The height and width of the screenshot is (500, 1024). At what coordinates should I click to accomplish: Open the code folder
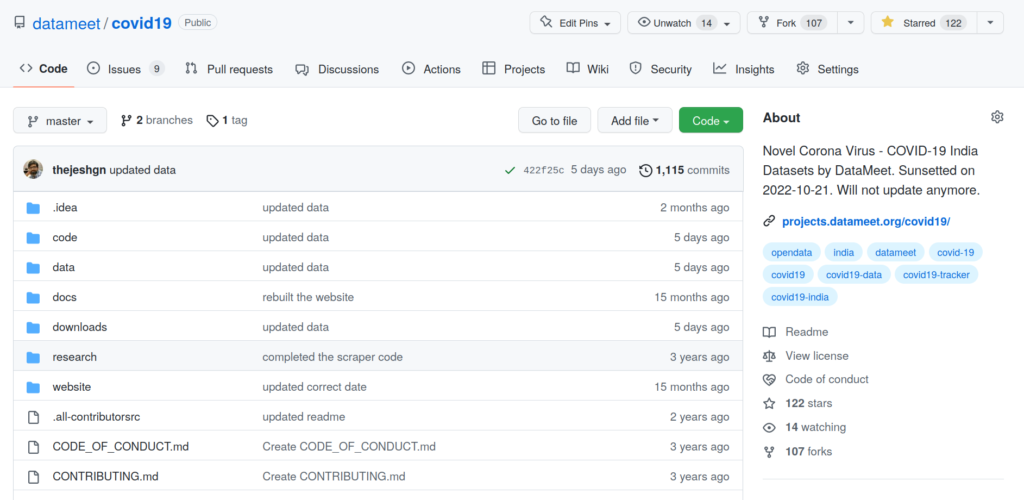point(65,238)
